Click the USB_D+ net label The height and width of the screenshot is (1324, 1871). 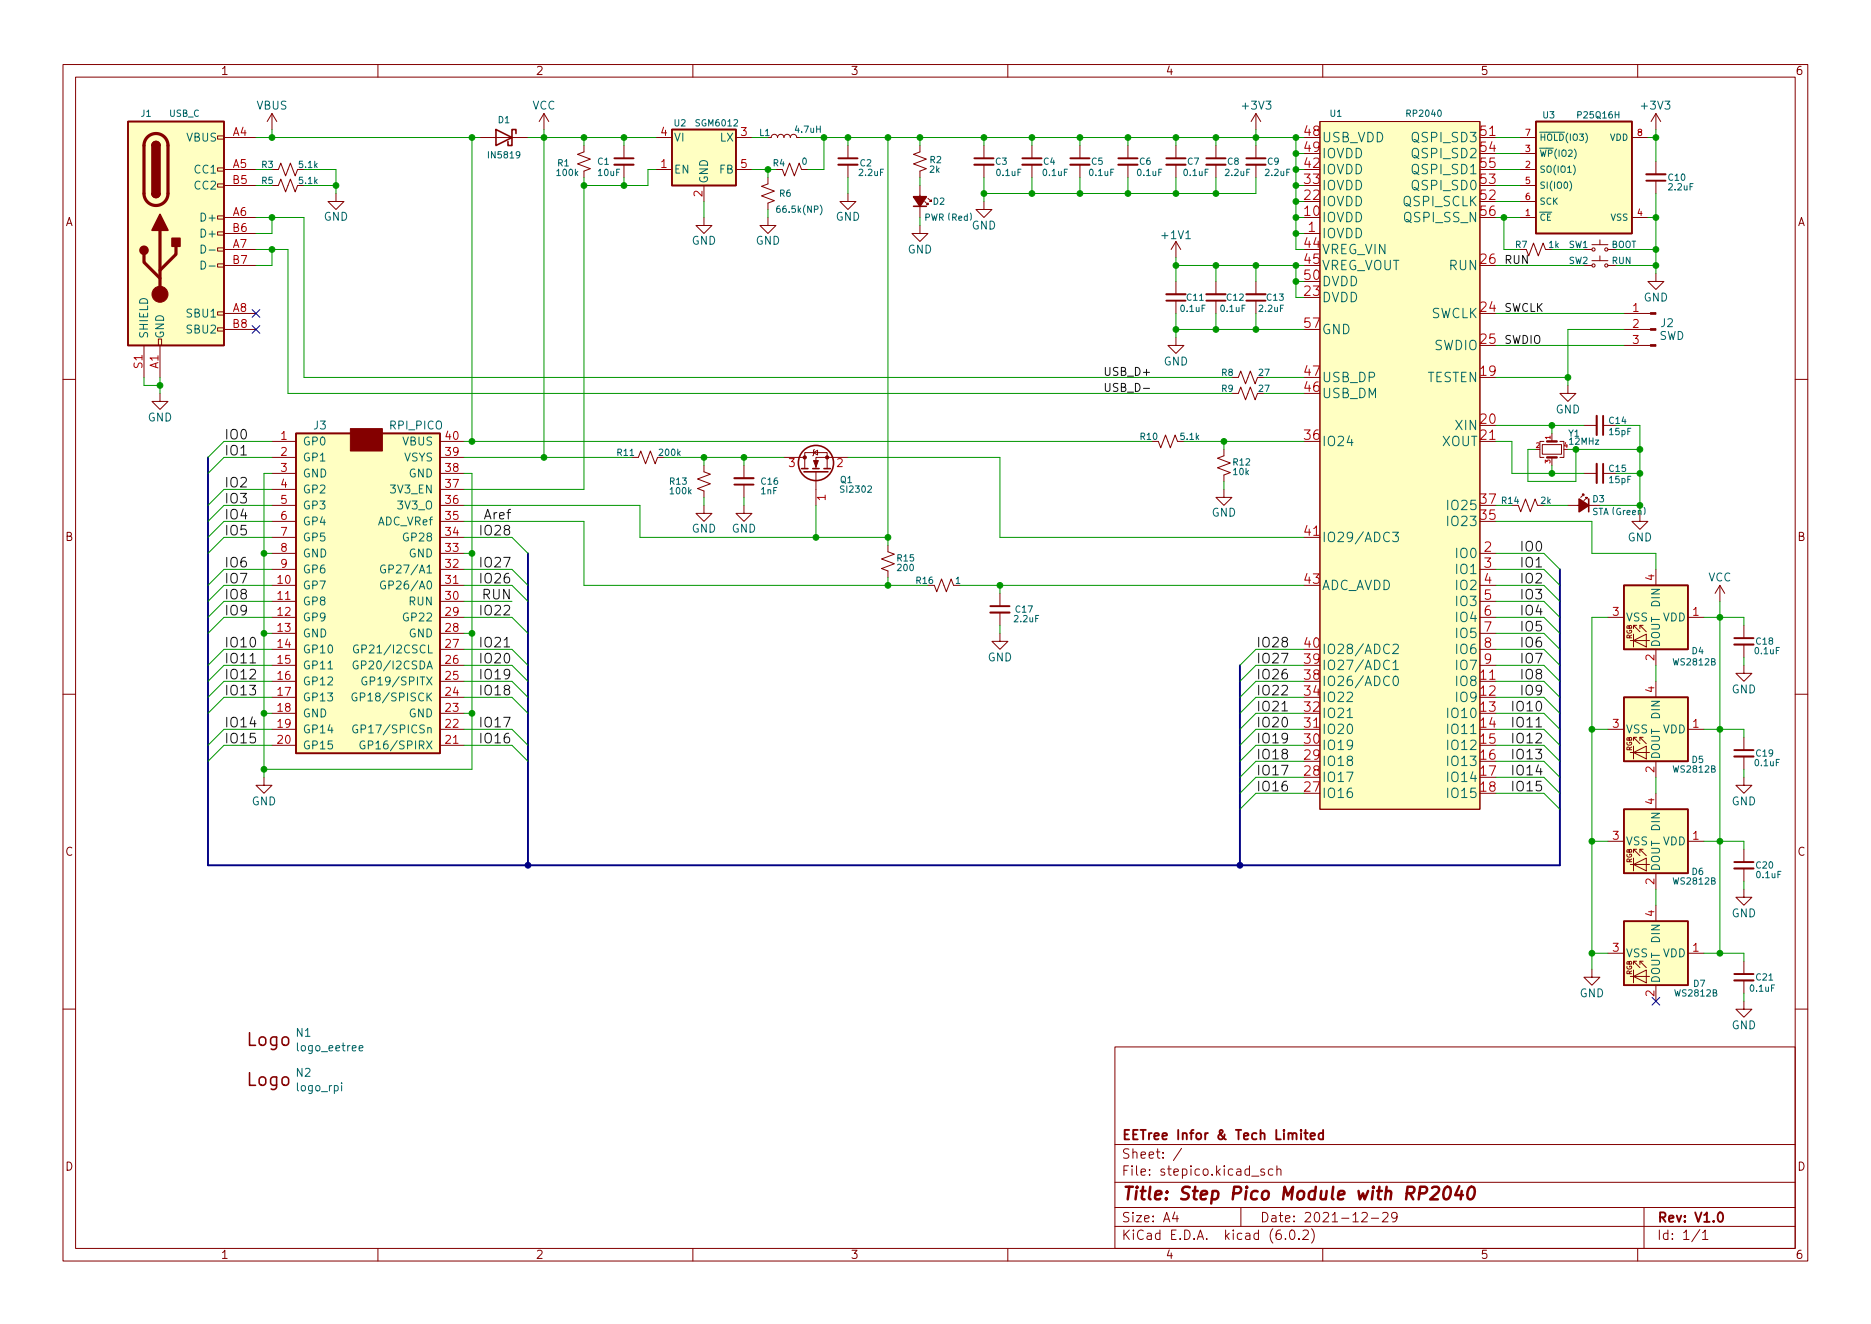click(1127, 372)
